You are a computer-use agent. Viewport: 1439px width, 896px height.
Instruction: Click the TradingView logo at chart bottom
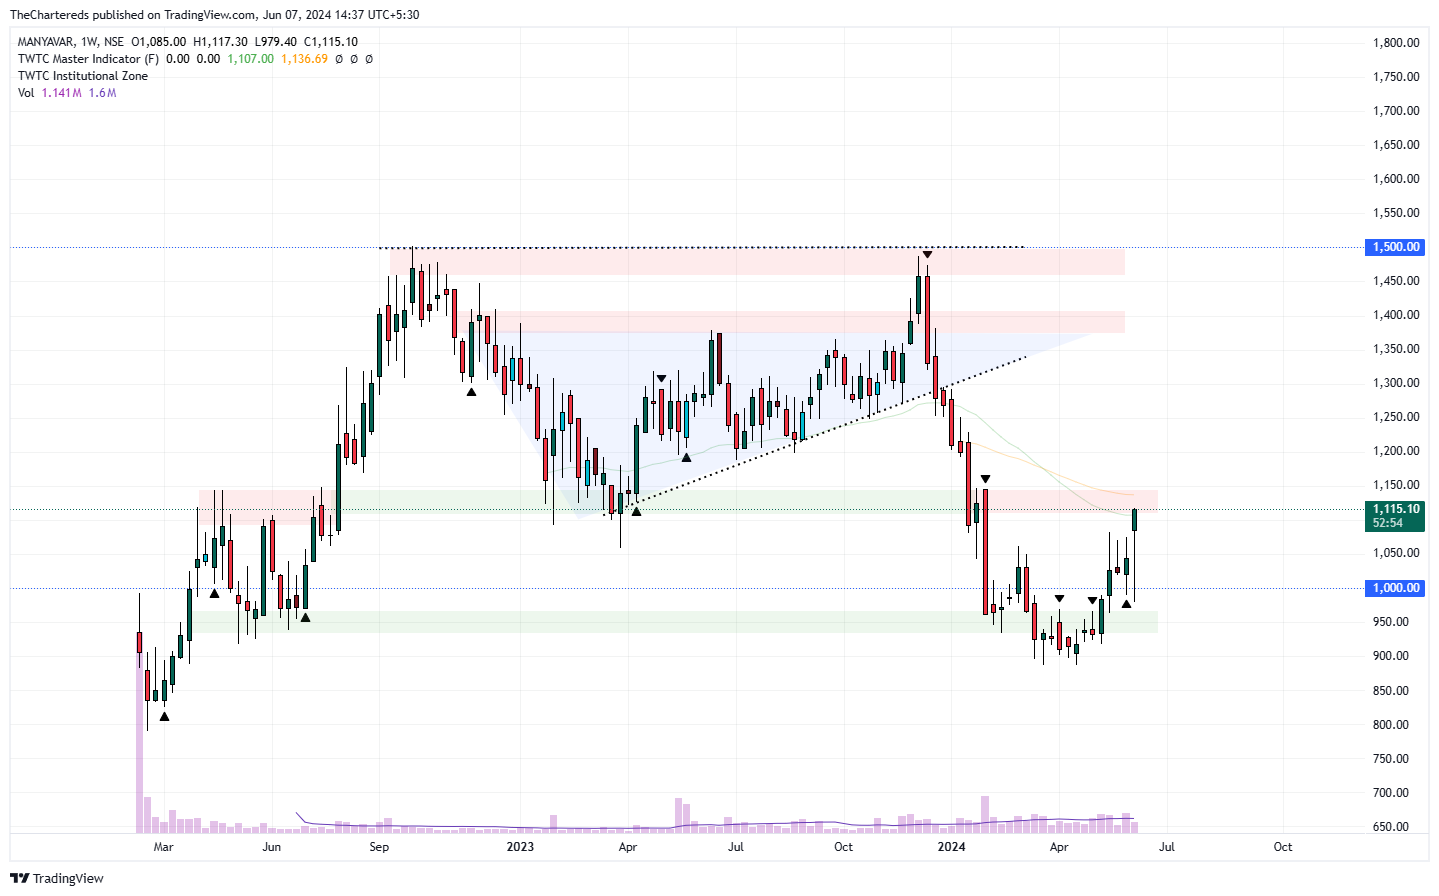pos(56,878)
